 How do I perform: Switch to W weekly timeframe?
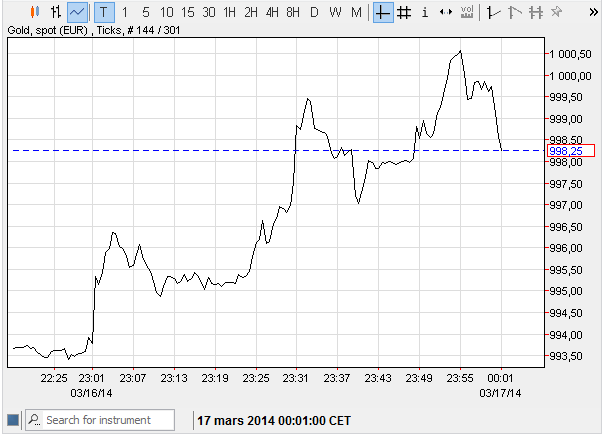[x=335, y=12]
